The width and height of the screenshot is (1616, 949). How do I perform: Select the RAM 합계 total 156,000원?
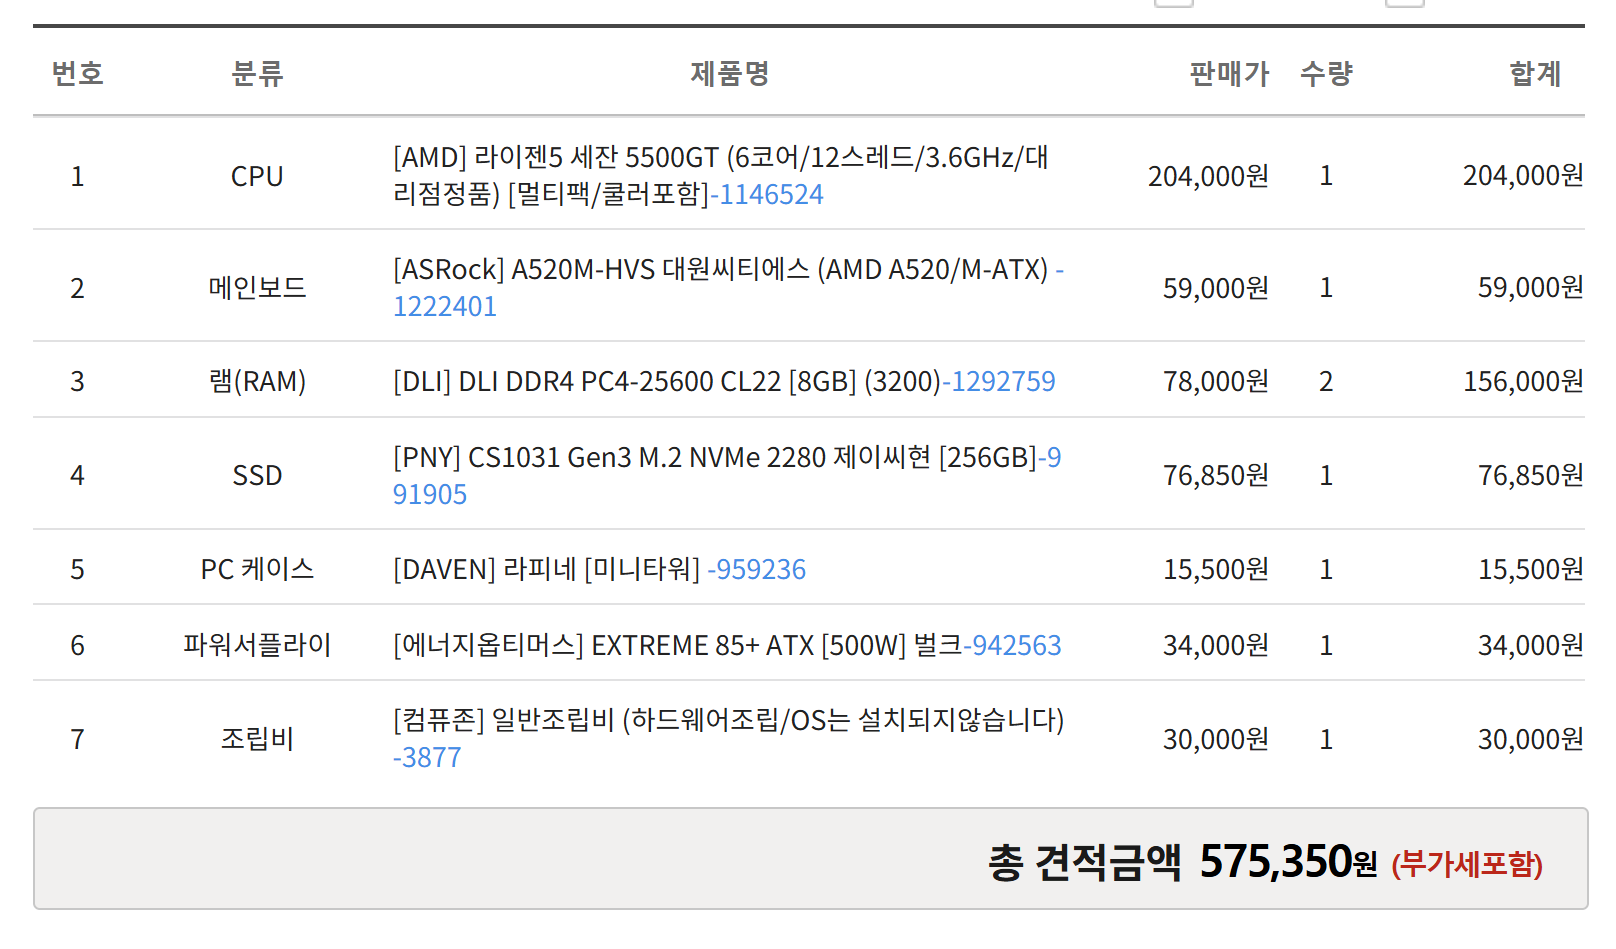click(1523, 381)
